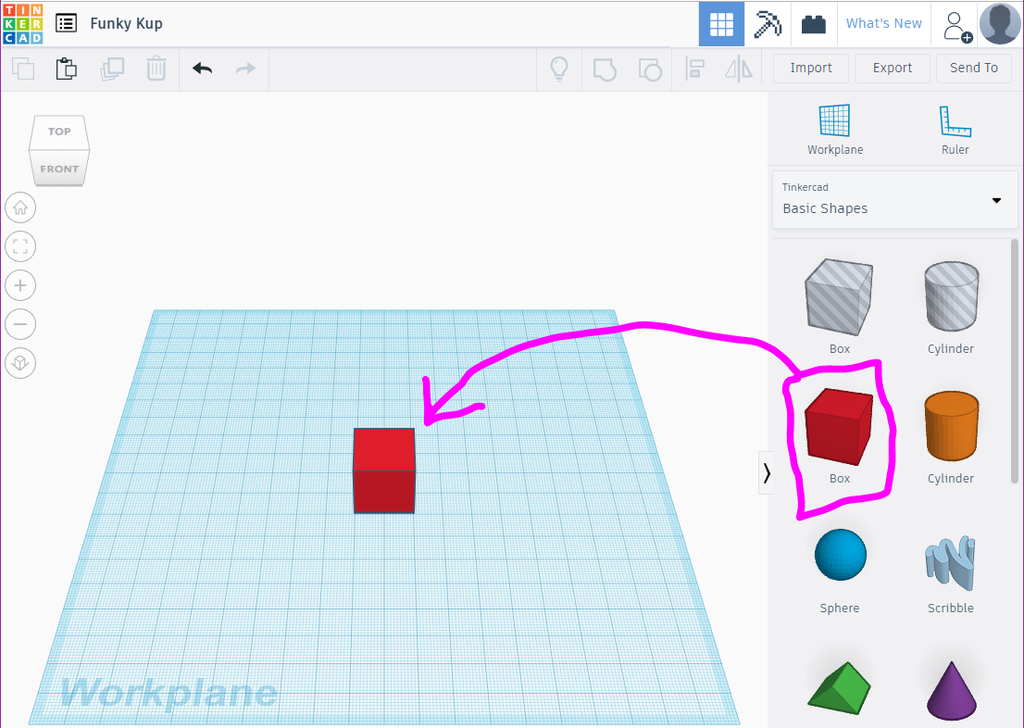This screenshot has height=728, width=1024.
Task: Click the Export button
Action: coord(892,68)
